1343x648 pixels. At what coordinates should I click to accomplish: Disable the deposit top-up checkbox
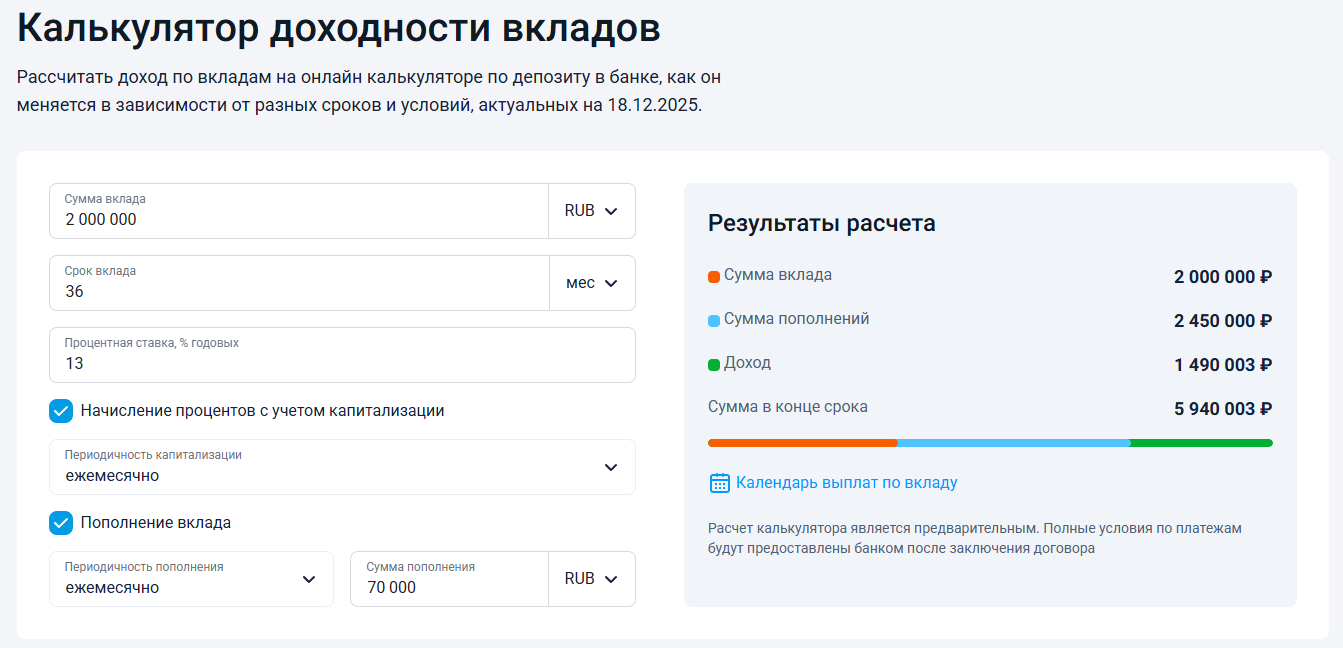(x=62, y=523)
